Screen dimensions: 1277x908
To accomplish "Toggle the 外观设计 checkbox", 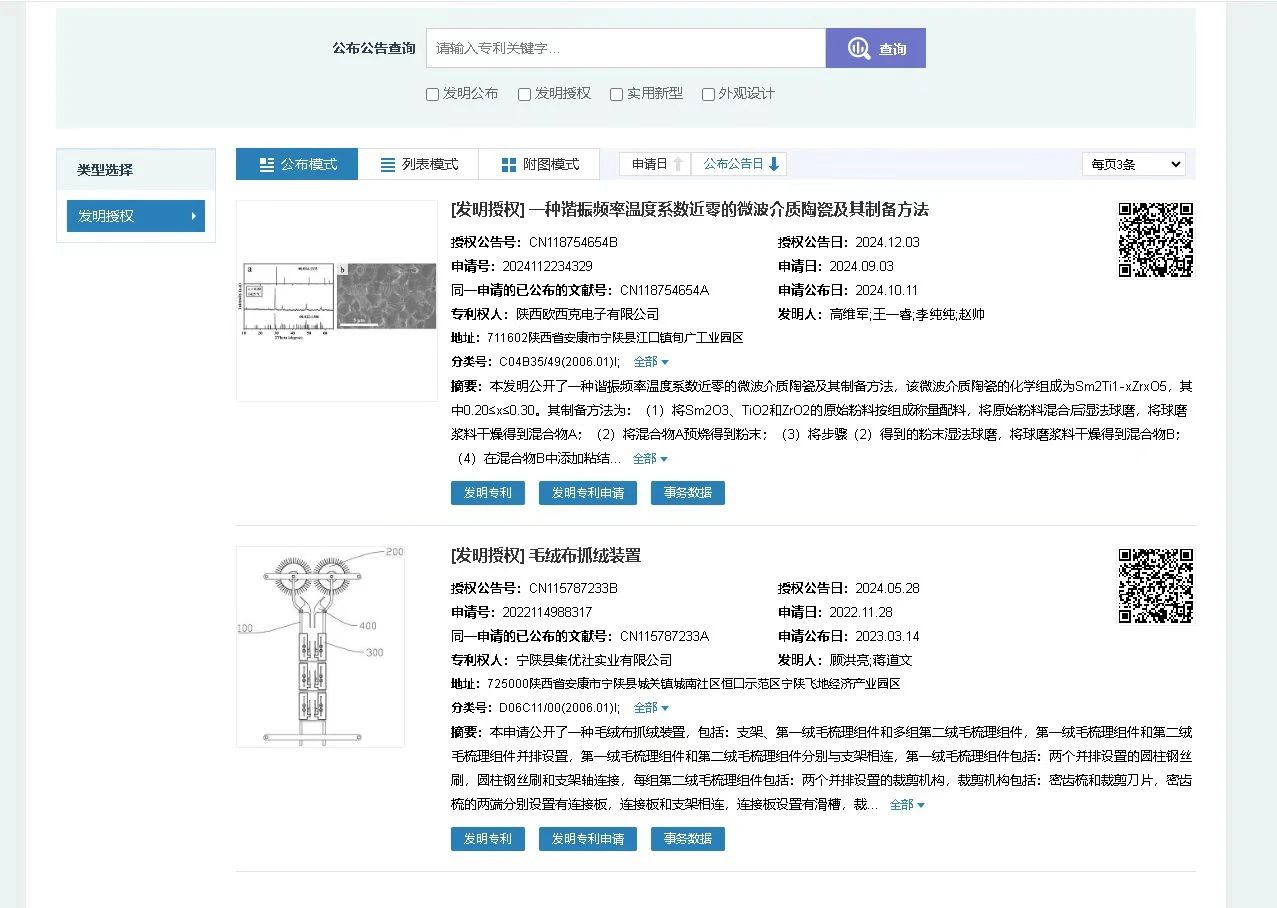I will [x=708, y=94].
